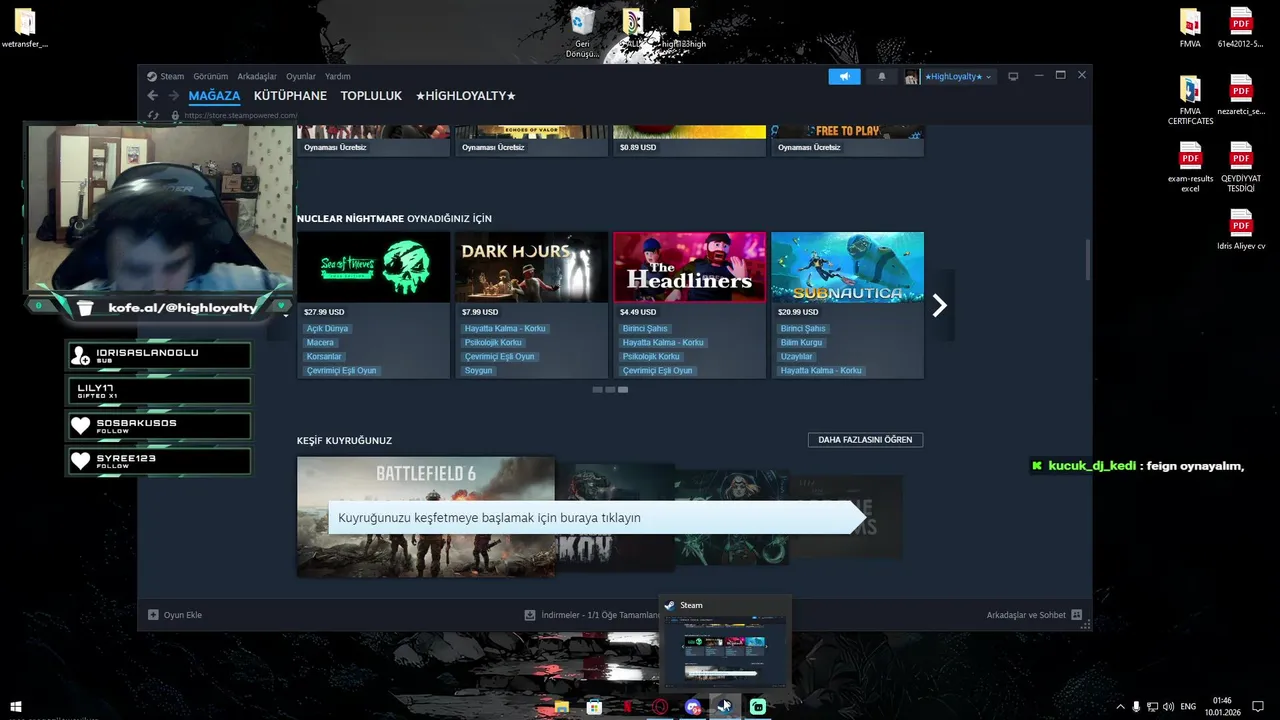Open the Görünüm menu
This screenshot has height=720, width=1280.
[x=210, y=77]
